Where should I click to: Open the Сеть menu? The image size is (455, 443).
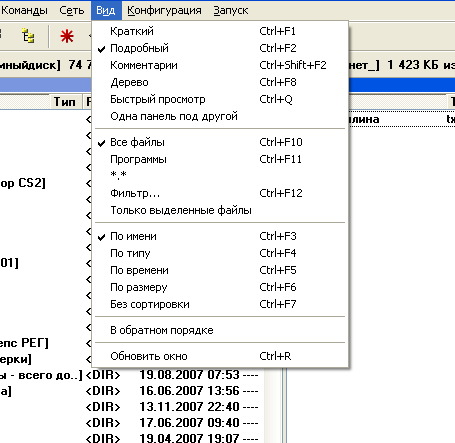(71, 10)
